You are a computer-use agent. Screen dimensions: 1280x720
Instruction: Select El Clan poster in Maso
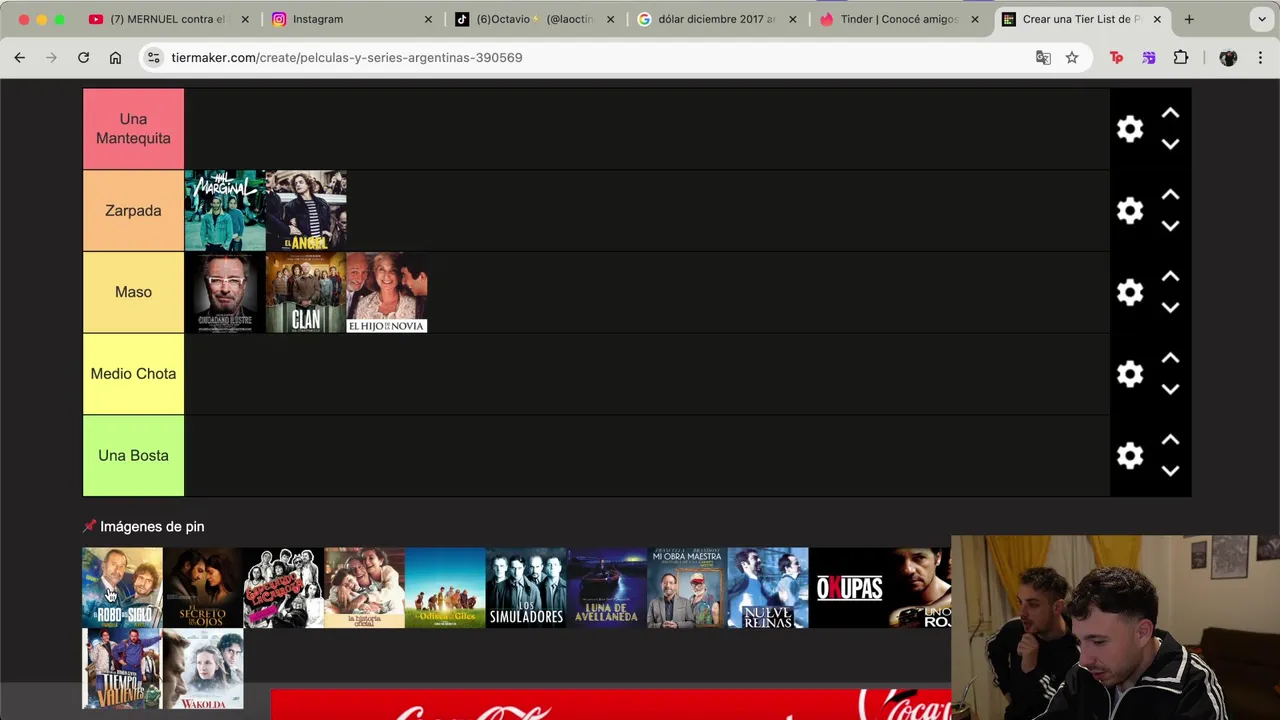coord(306,292)
